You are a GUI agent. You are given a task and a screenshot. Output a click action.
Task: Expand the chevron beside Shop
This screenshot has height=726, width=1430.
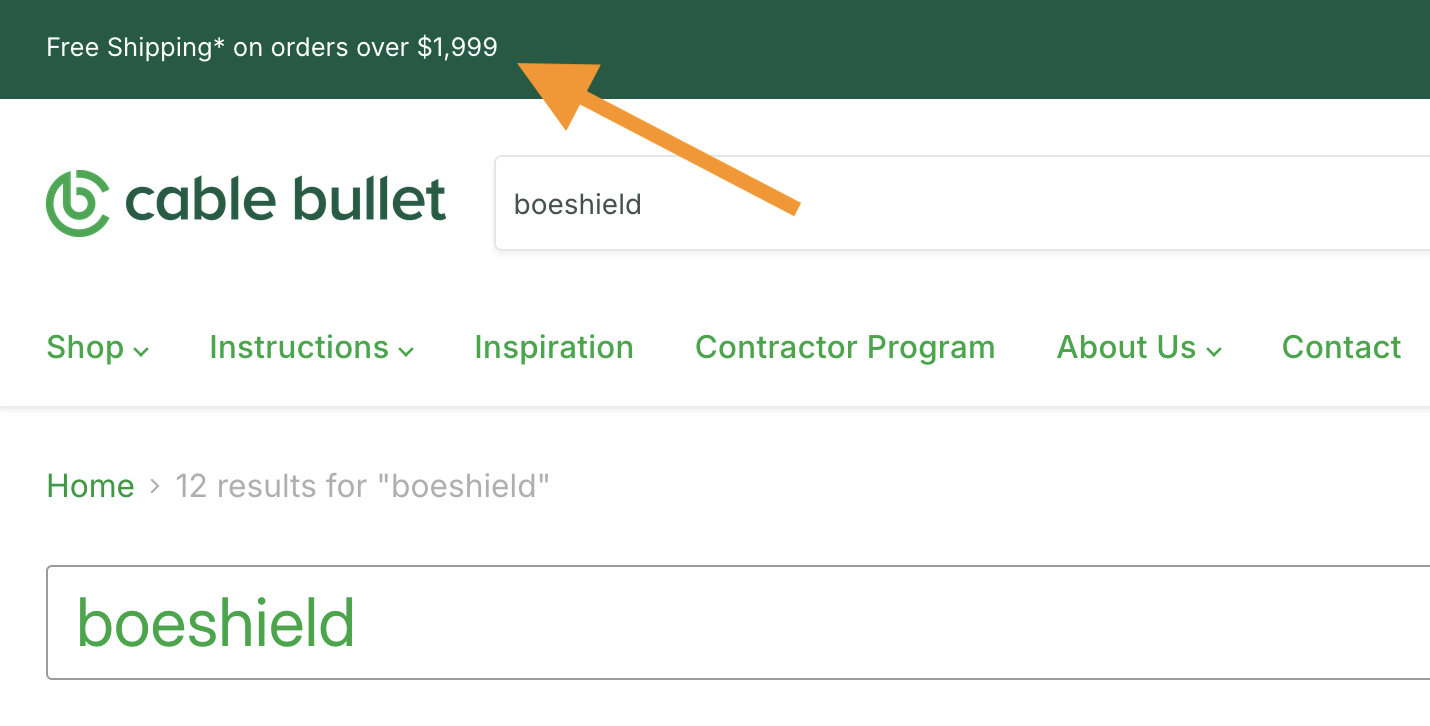pos(142,351)
